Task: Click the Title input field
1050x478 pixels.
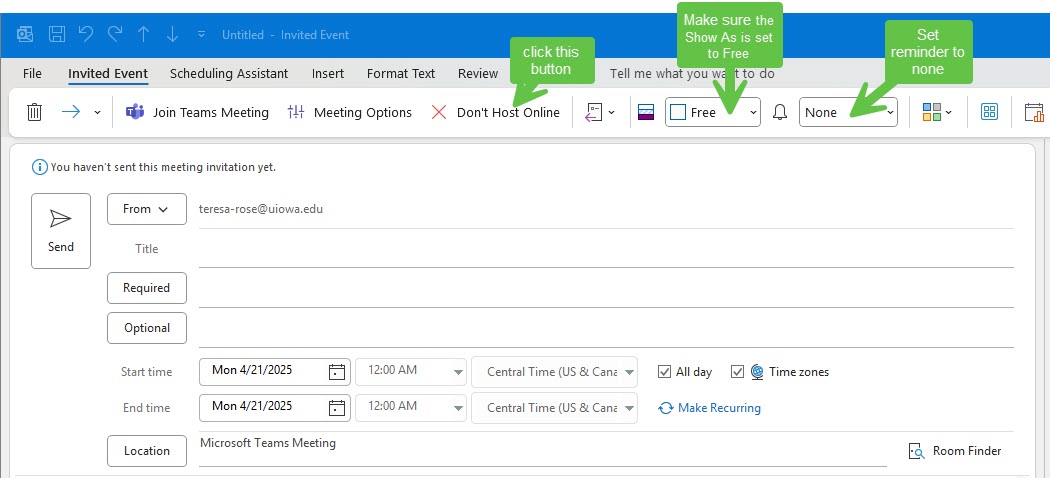Action: click(605, 249)
